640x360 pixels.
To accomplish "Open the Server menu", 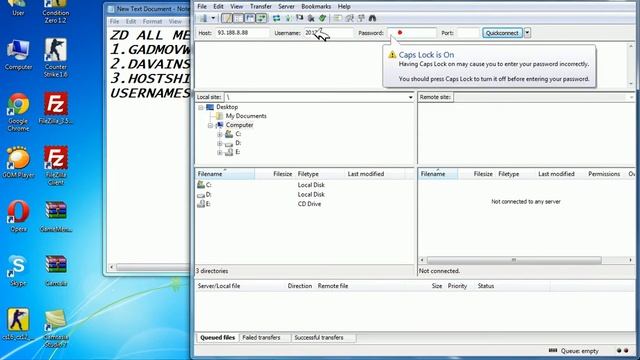I will 286,7.
